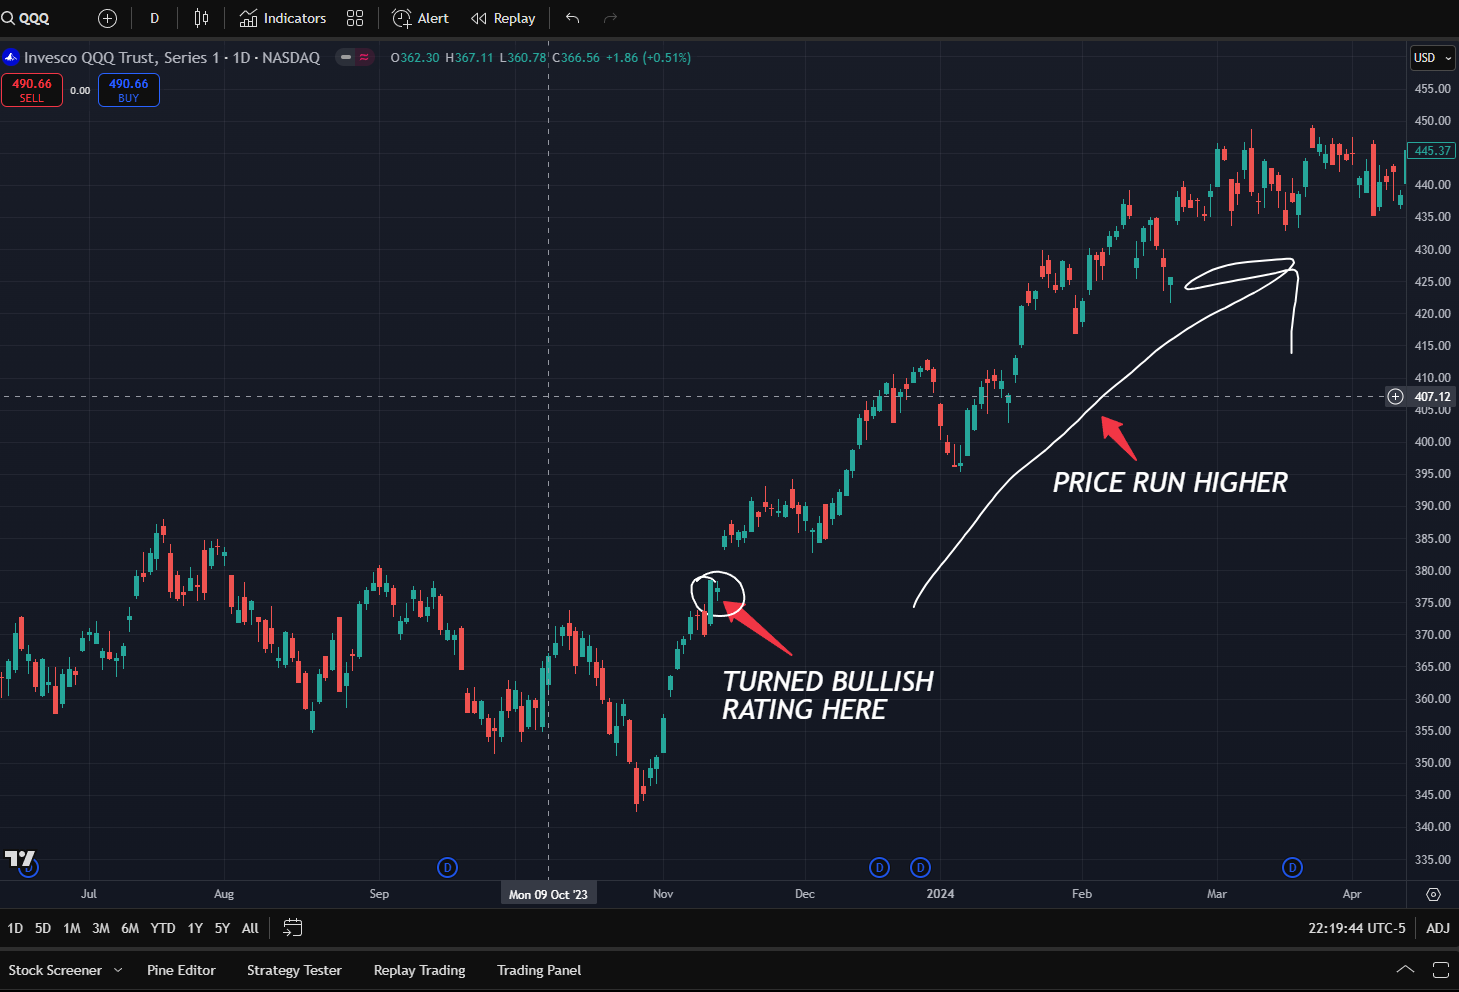Screen dimensions: 1459x992
Task: Create a new Alert
Action: [421, 18]
